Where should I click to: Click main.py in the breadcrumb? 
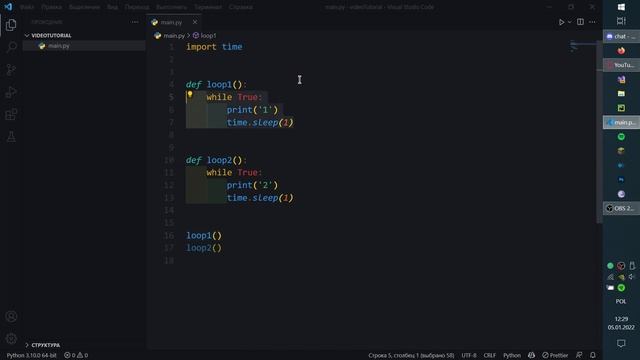coord(174,36)
